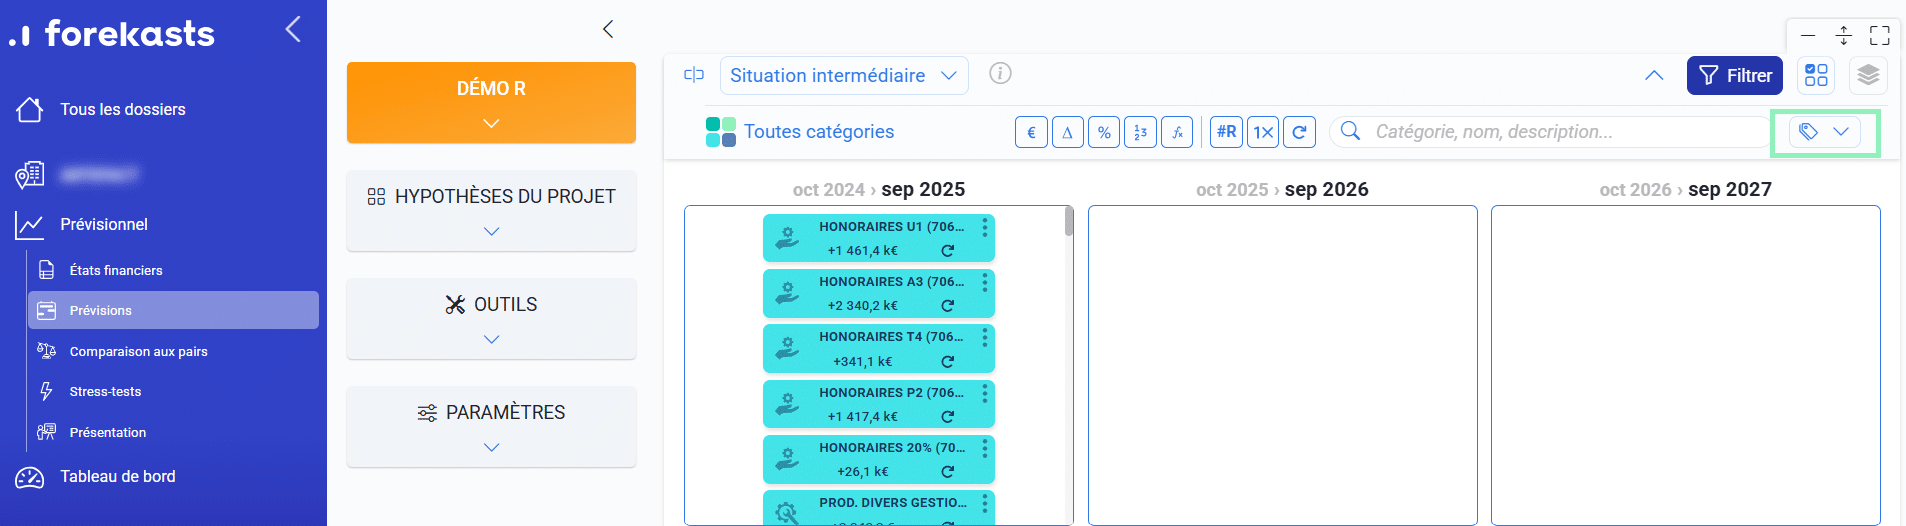Go to Stress-tests menu item
This screenshot has height=526, width=1906.
tap(105, 391)
